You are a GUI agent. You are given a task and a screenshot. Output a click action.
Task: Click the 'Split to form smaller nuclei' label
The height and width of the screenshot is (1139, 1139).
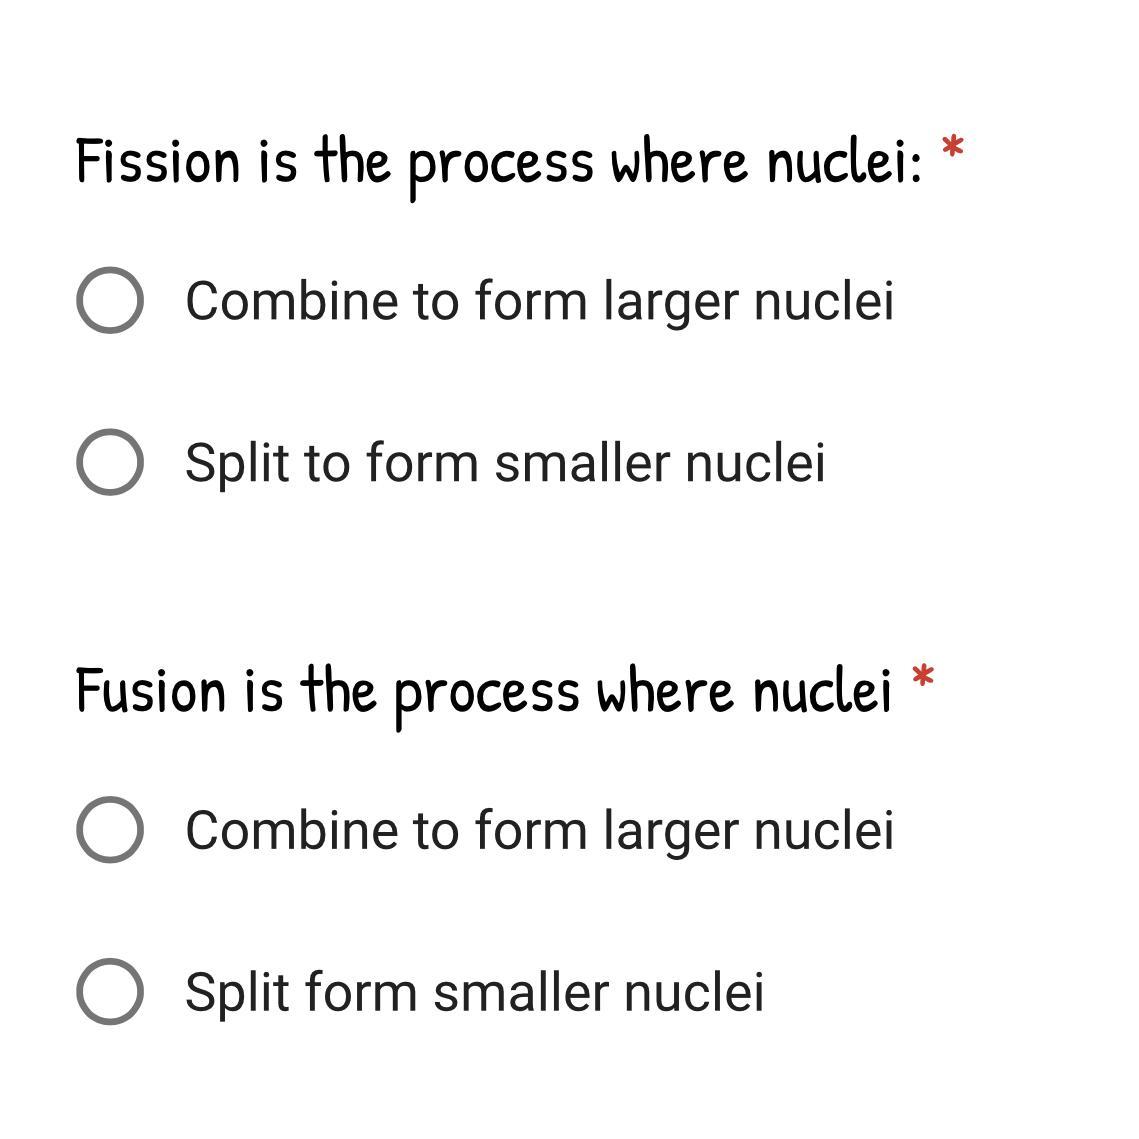click(506, 463)
